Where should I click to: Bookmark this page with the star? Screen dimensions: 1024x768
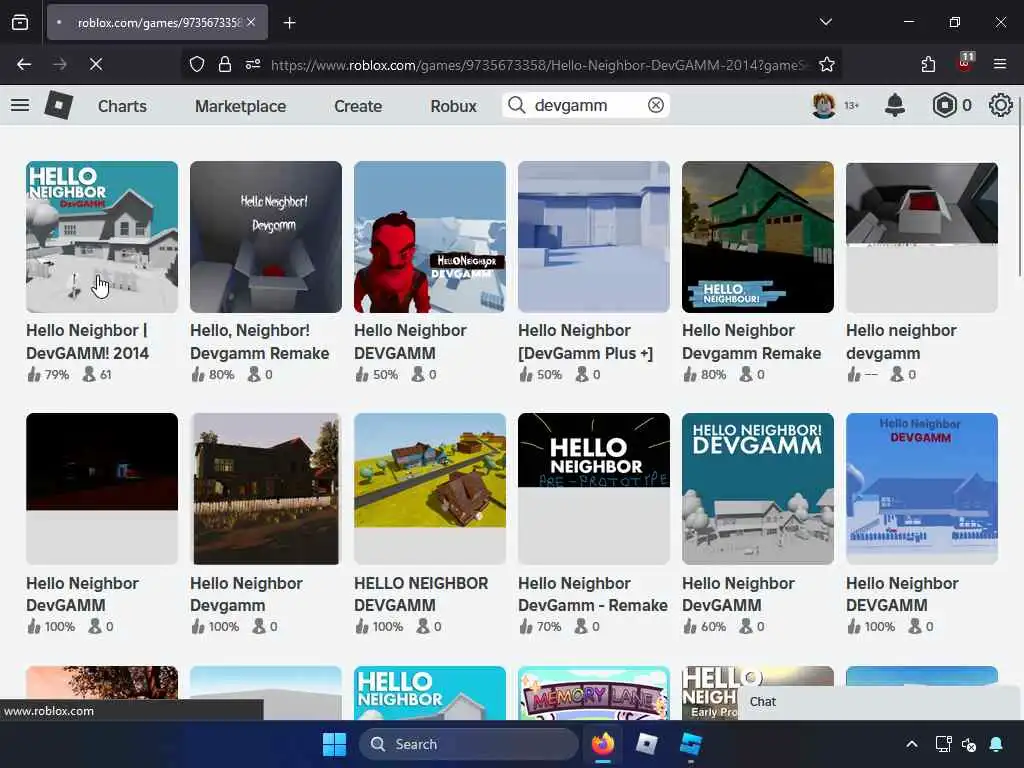pos(827,64)
